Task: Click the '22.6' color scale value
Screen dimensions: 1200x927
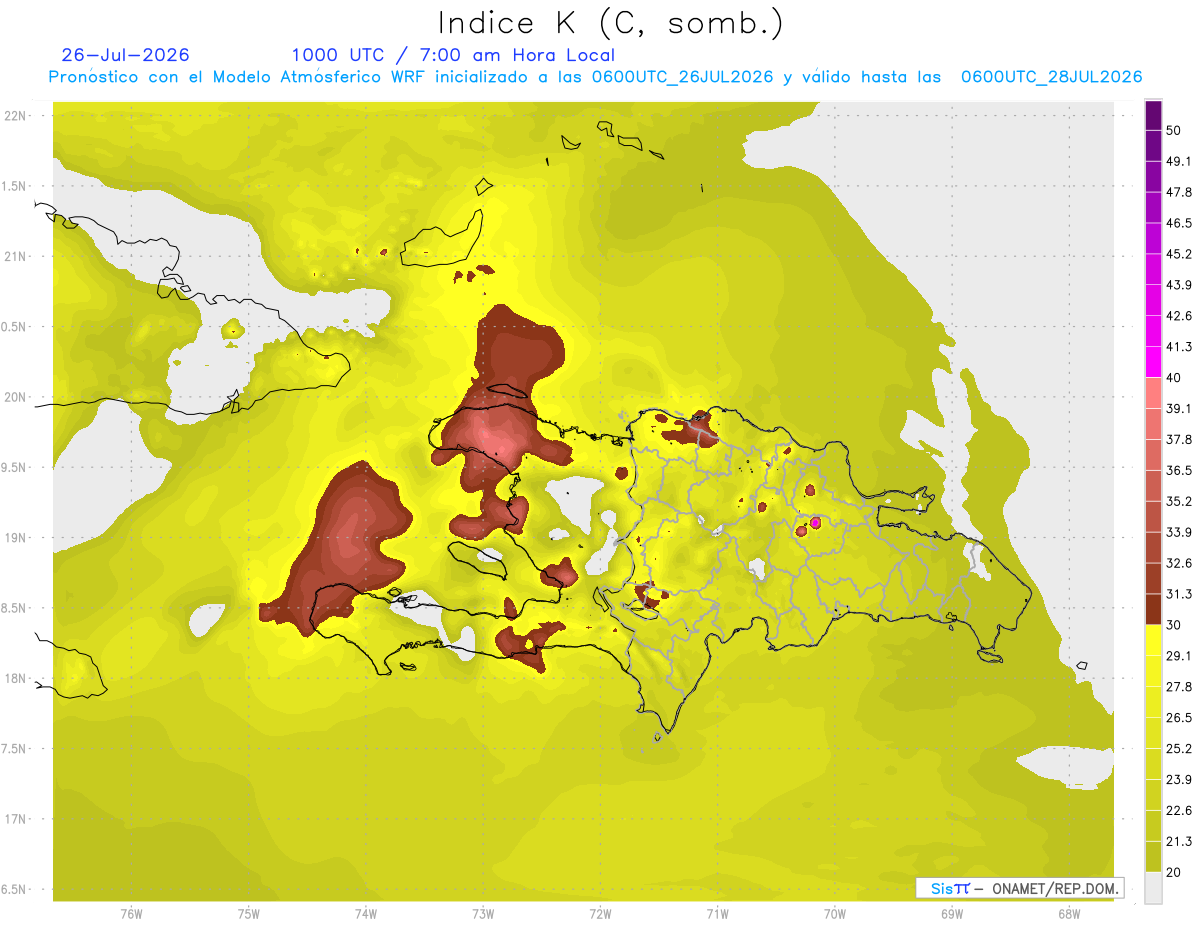Action: (1180, 811)
